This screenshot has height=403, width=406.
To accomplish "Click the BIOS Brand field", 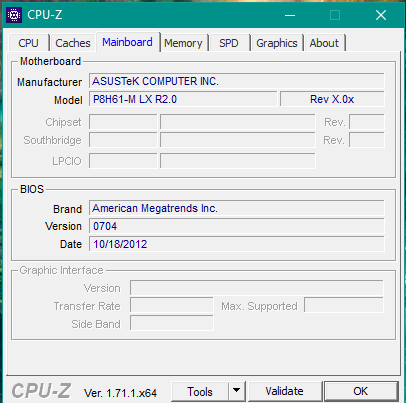I will pyautogui.click(x=237, y=208).
